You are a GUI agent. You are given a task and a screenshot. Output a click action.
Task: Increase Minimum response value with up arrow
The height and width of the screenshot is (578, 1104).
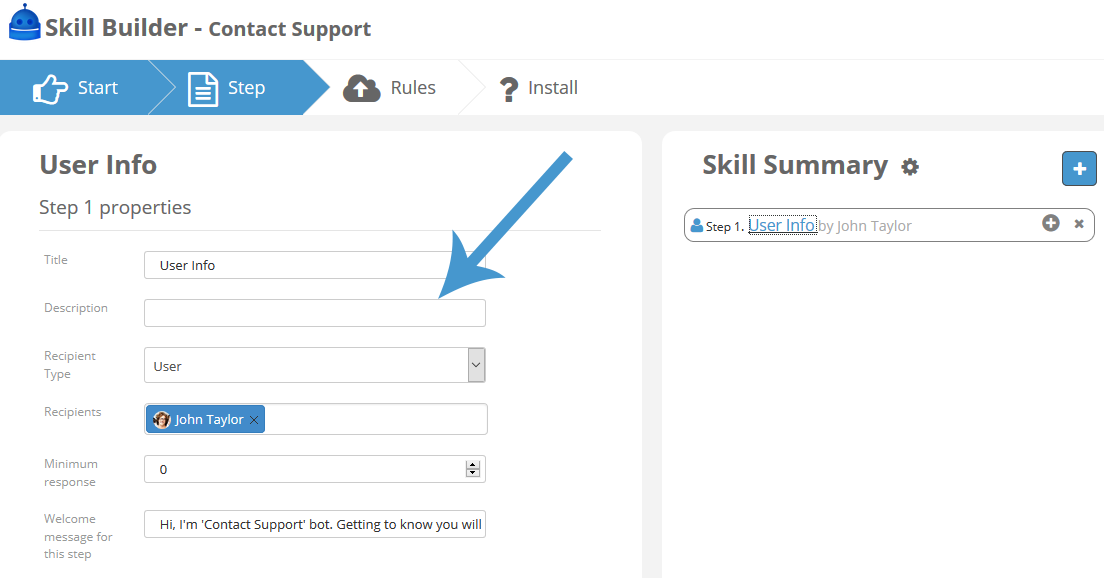tap(472, 465)
